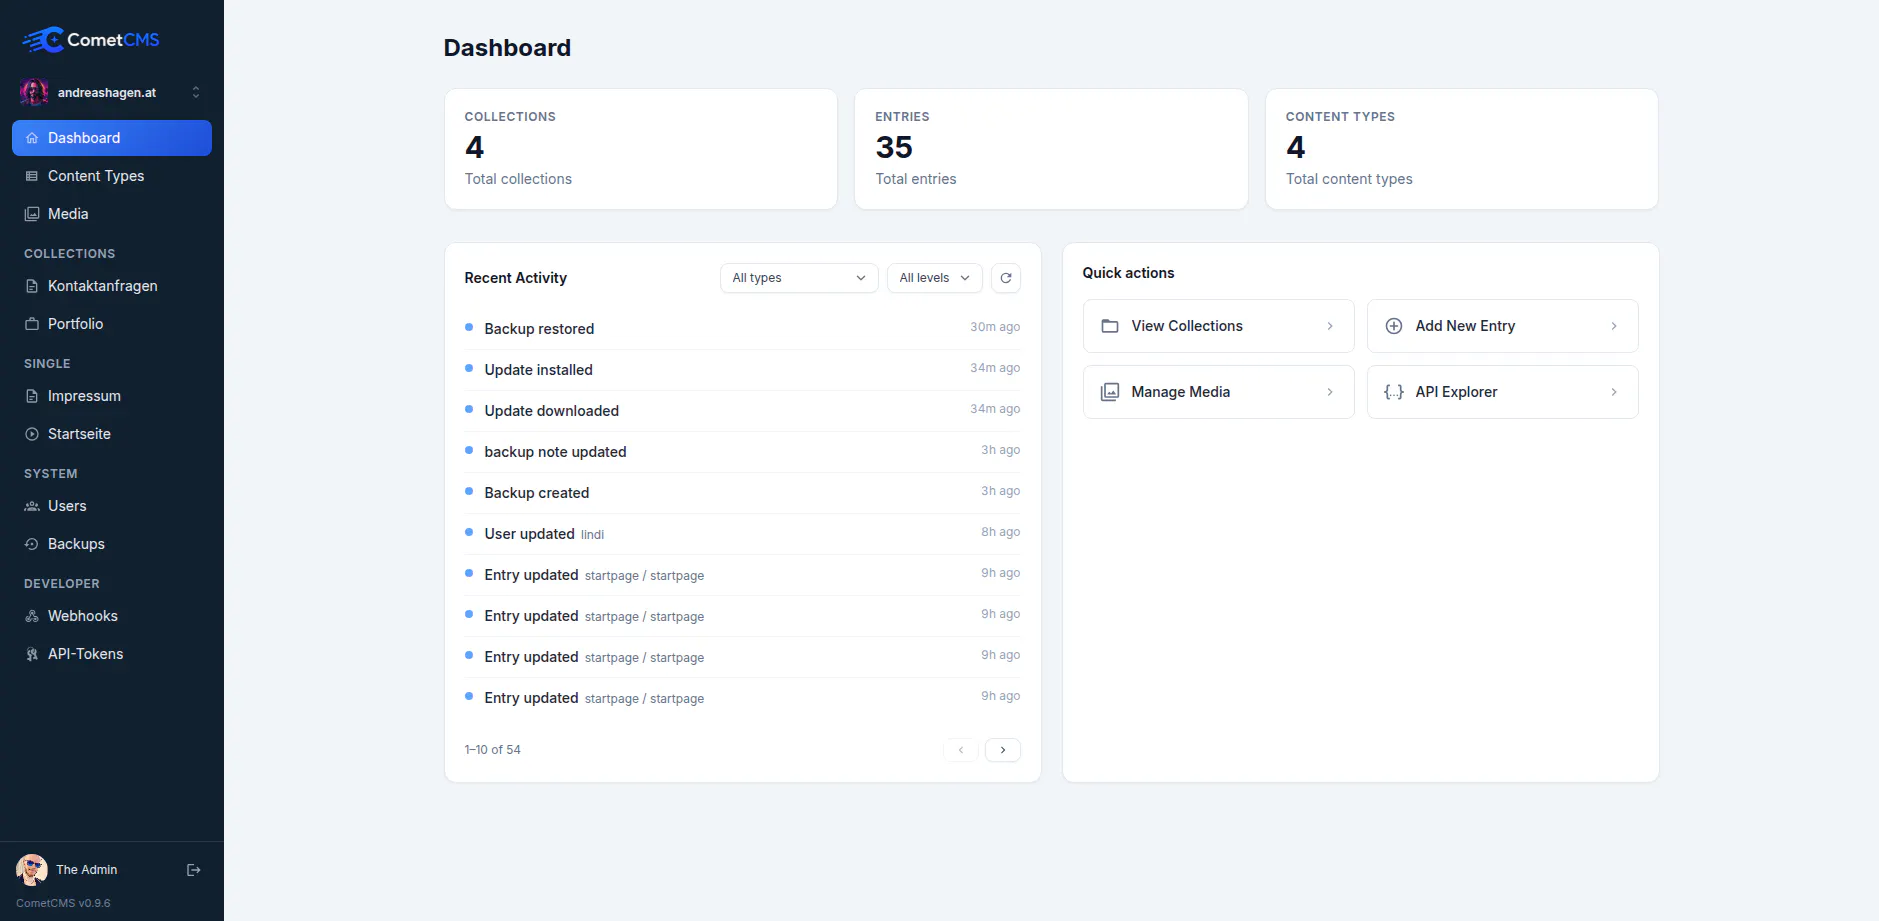1879x921 pixels.
Task: Click the Update downloaded activity row
Action: tap(742, 410)
